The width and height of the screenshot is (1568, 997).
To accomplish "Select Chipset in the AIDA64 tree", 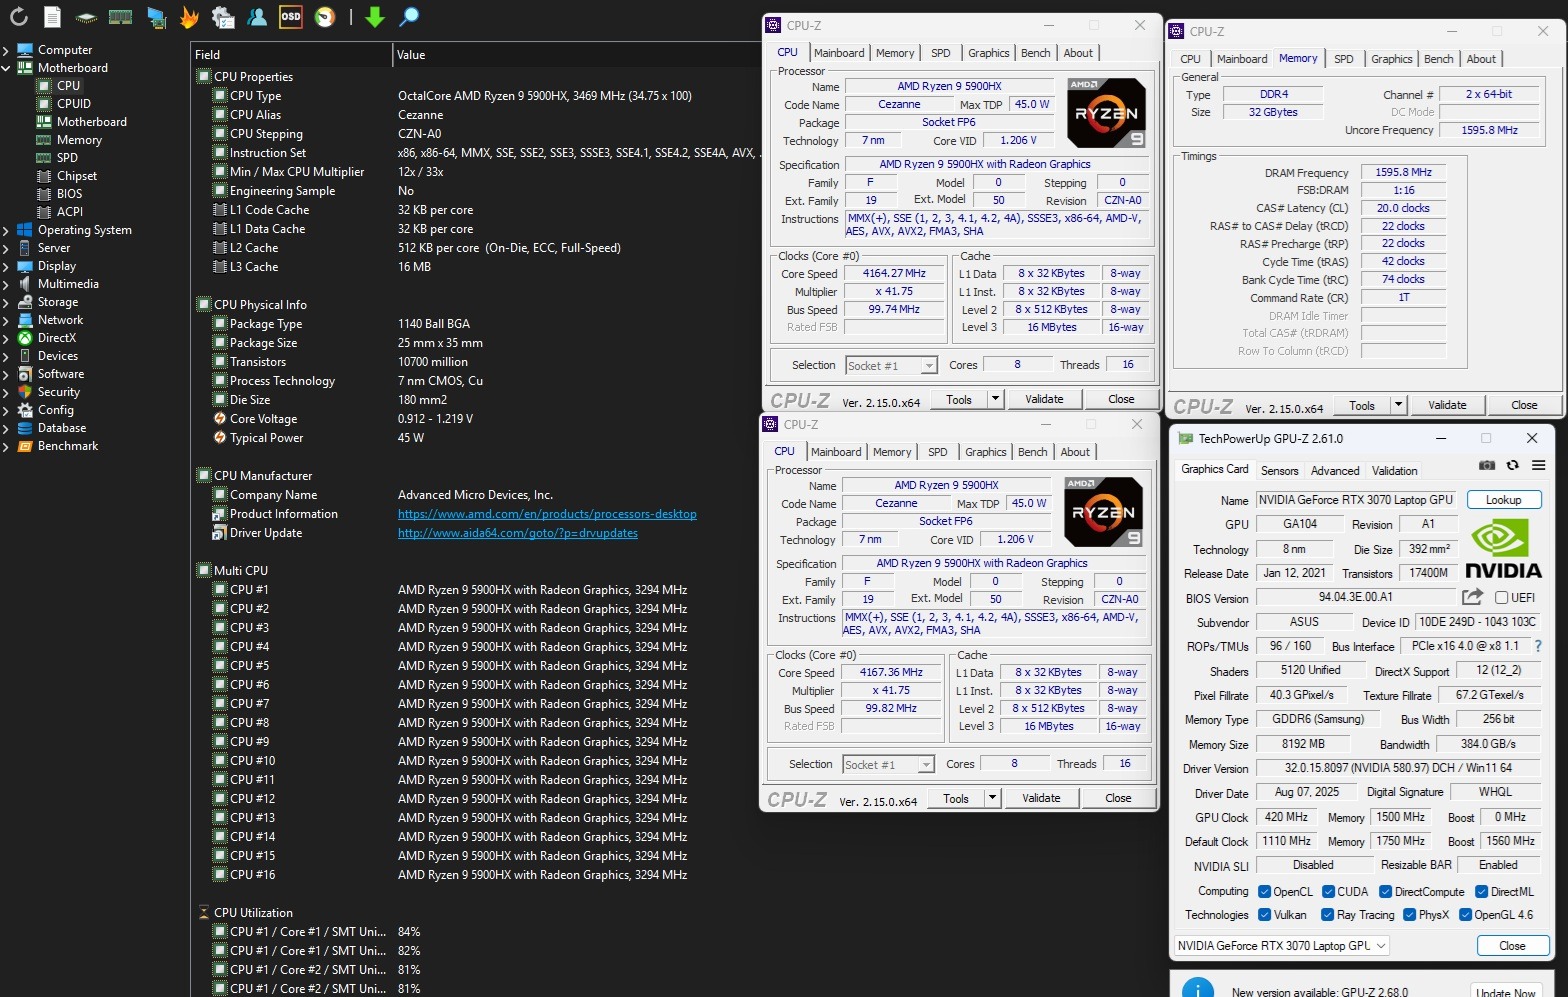I will click(x=77, y=176).
